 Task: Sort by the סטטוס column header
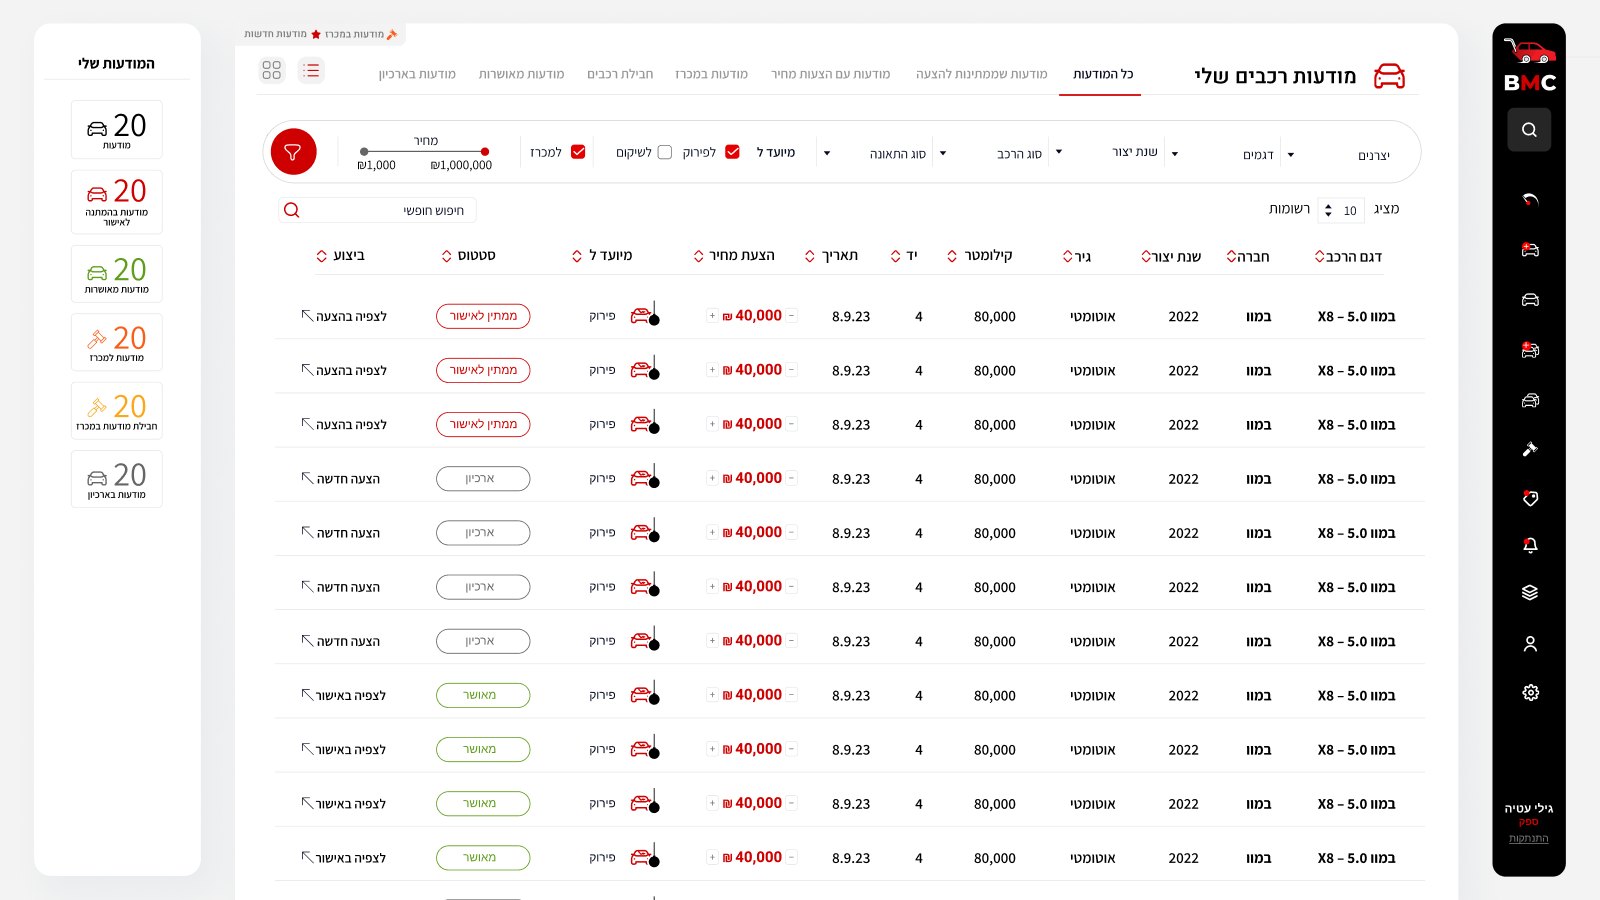coord(469,256)
